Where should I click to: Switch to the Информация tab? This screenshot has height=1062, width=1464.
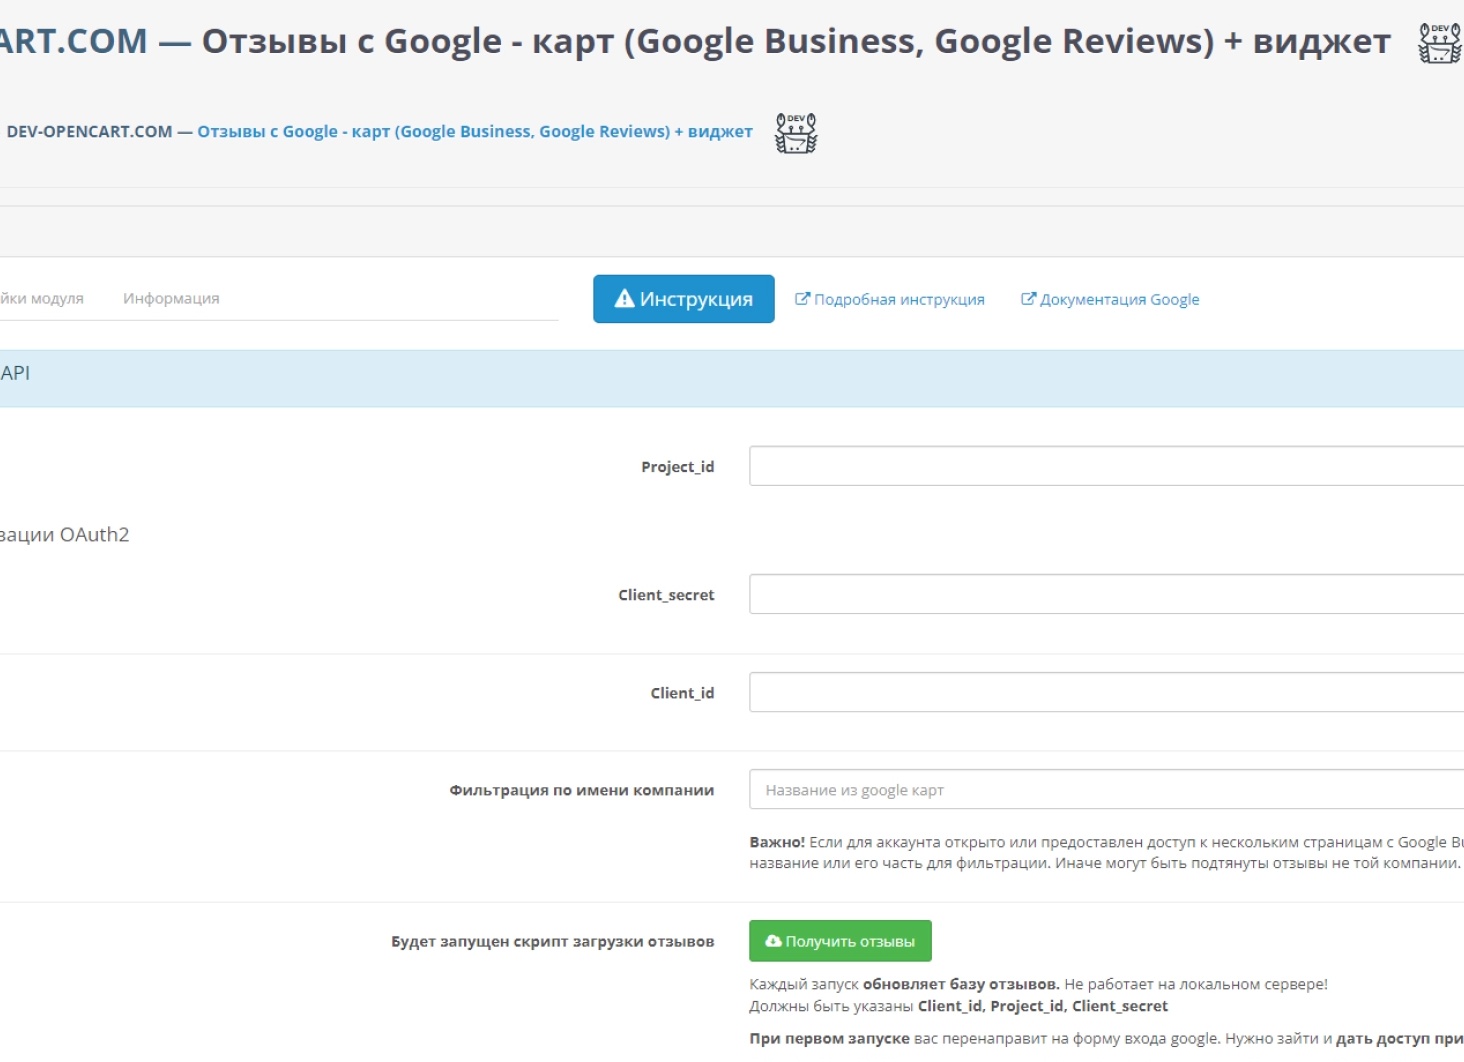171,298
